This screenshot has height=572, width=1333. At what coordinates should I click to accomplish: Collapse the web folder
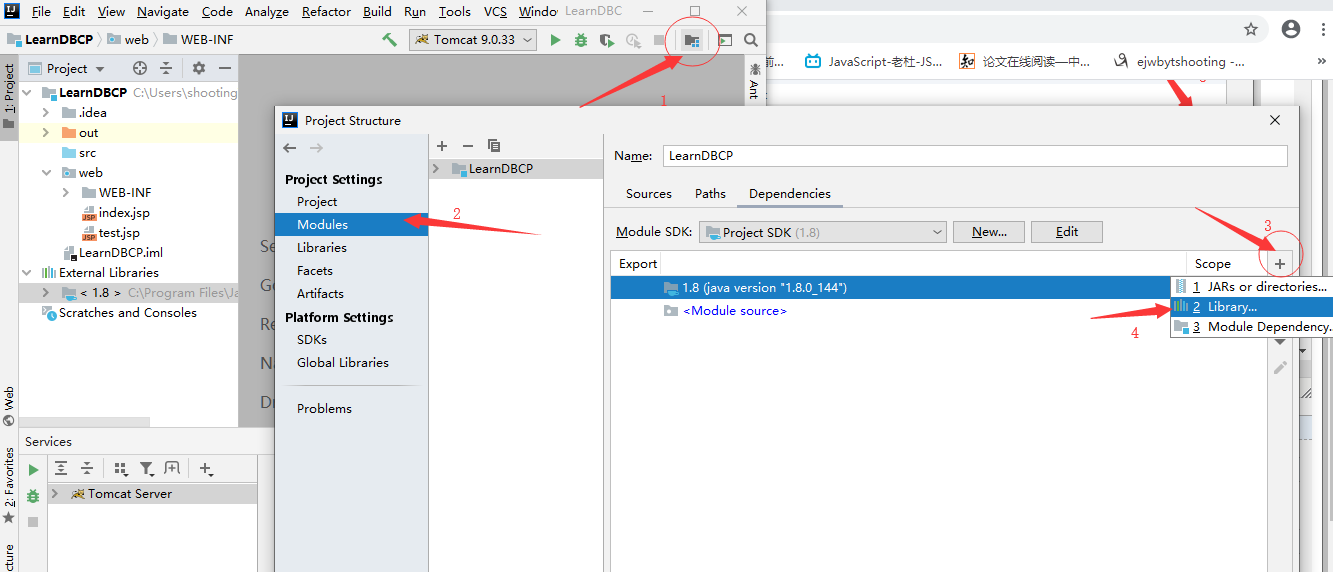[x=46, y=173]
